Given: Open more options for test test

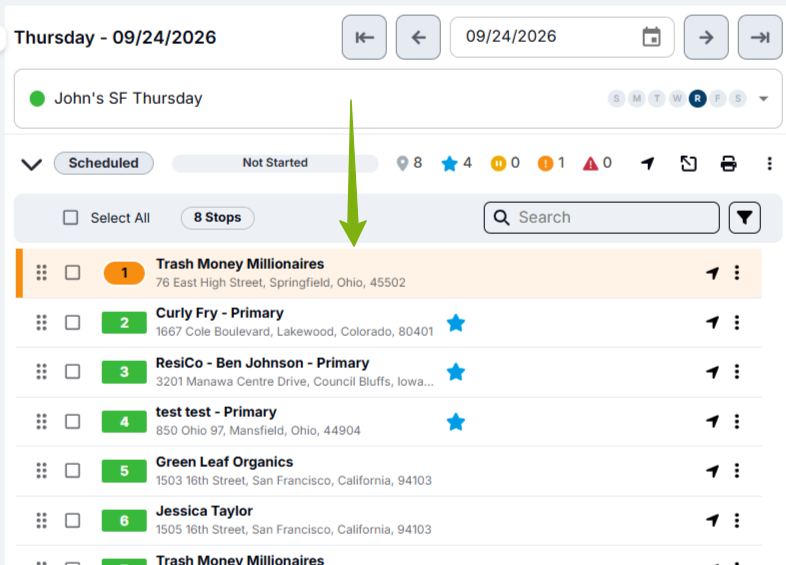Looking at the screenshot, I should coord(736,421).
